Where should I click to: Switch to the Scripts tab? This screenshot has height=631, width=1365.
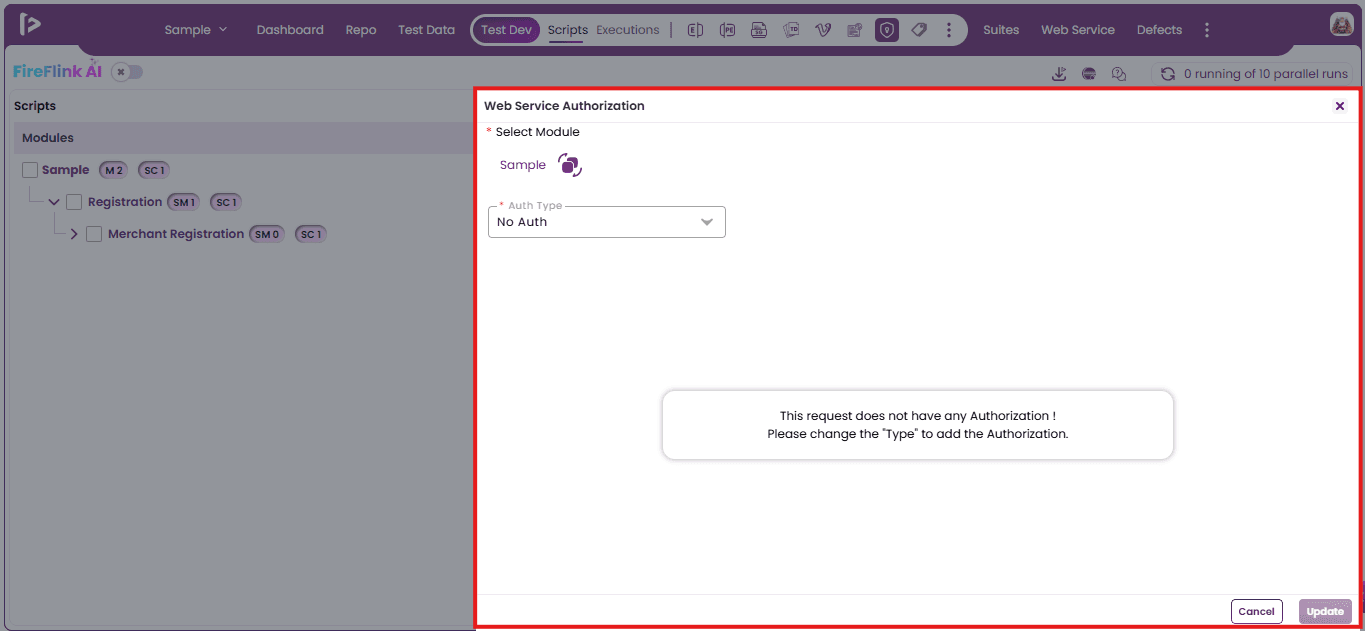pyautogui.click(x=568, y=30)
